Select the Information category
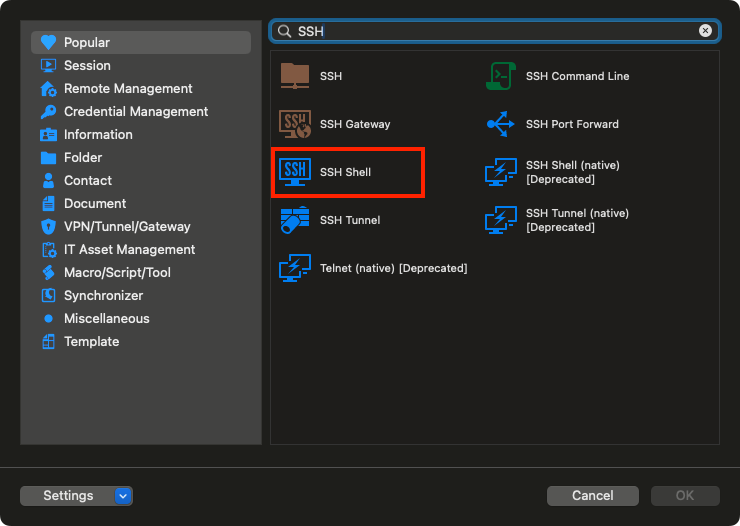The height and width of the screenshot is (526, 740). [x=141, y=135]
